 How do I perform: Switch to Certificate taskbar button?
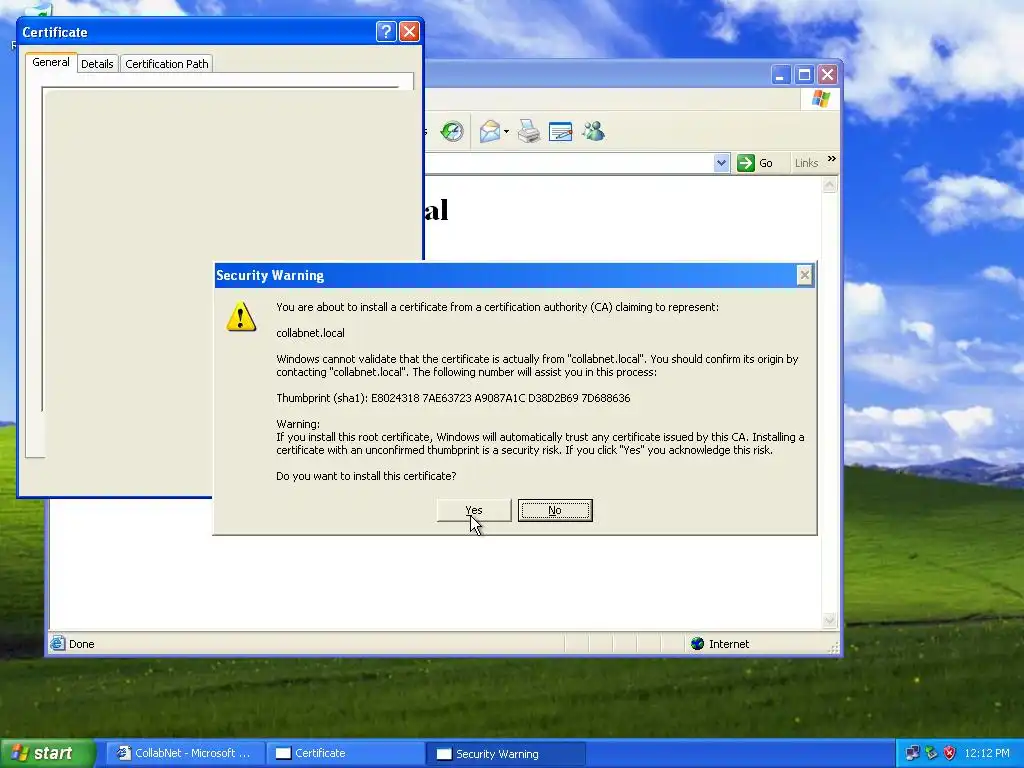(345, 753)
